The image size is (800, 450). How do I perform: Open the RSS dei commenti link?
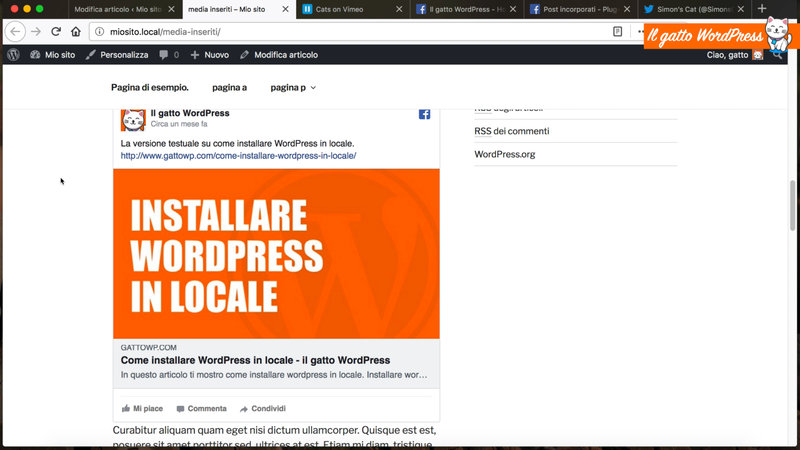point(512,131)
